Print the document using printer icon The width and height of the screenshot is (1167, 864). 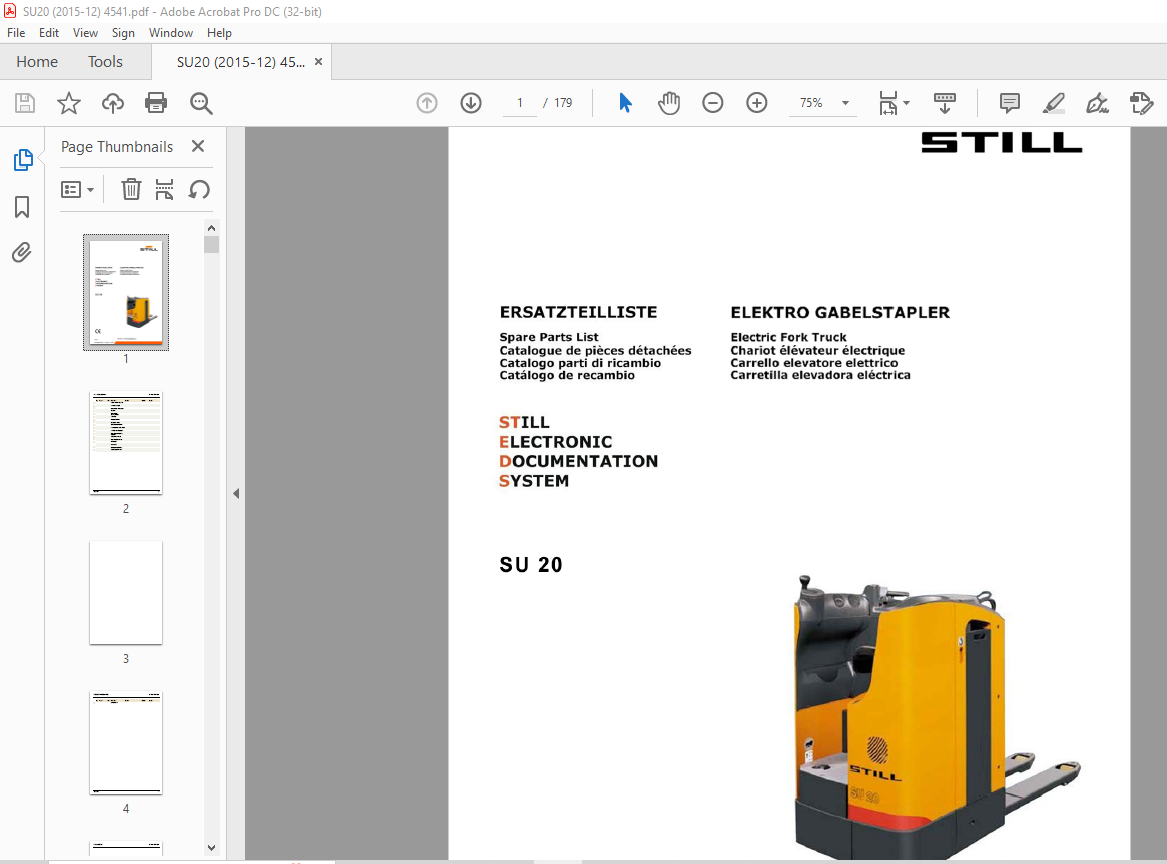tap(156, 103)
